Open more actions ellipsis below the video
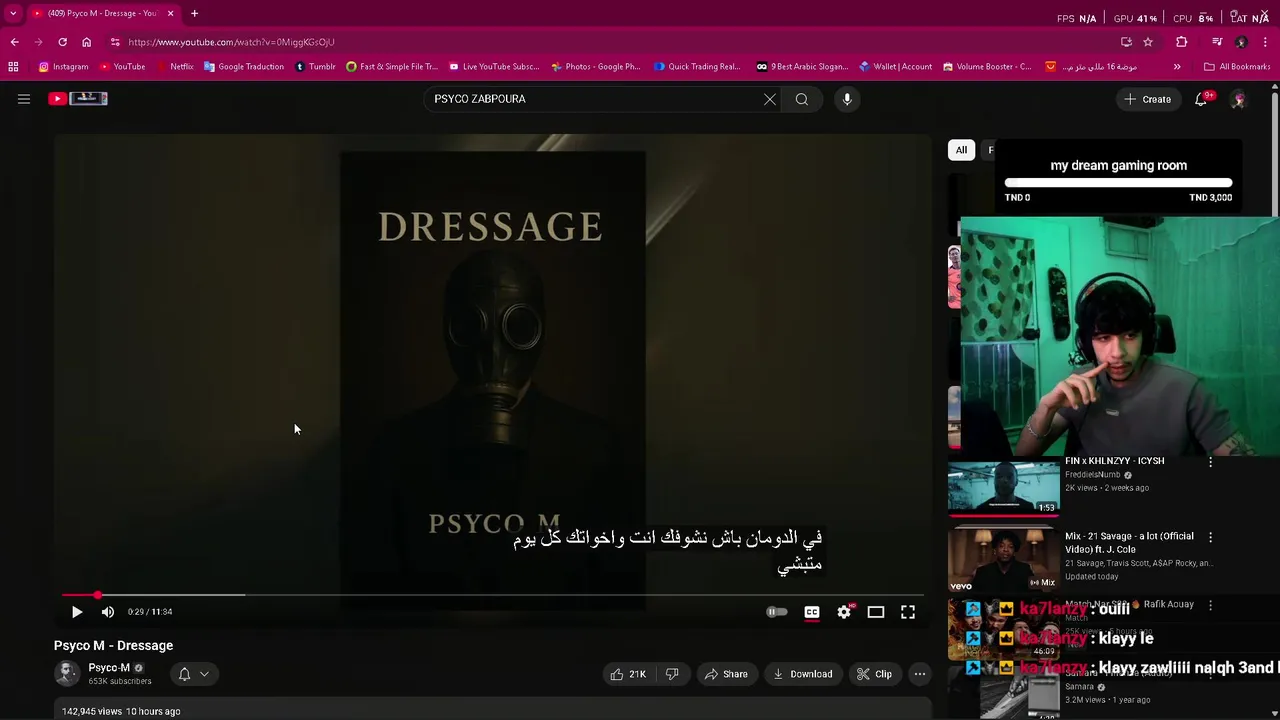Viewport: 1280px width, 720px height. click(920, 674)
